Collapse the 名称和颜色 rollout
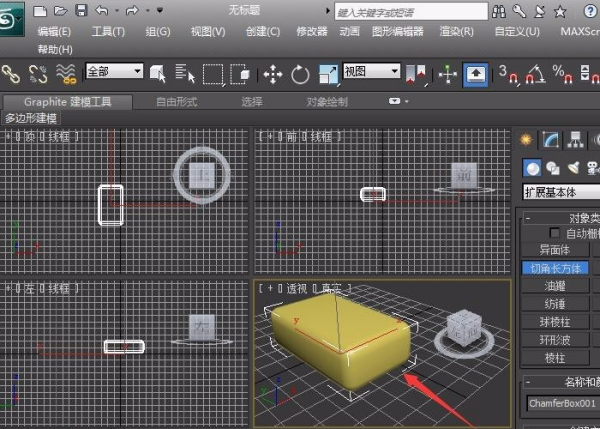Screen dimensions: 600x429 coord(528,382)
